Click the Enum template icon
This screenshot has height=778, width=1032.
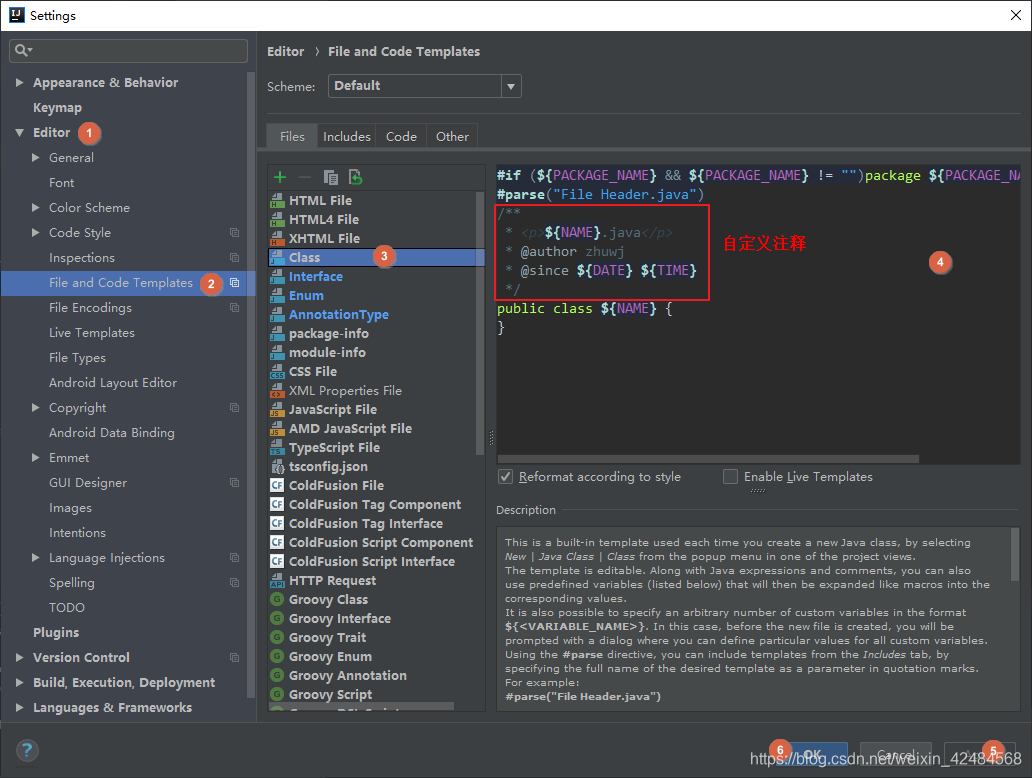pos(277,296)
